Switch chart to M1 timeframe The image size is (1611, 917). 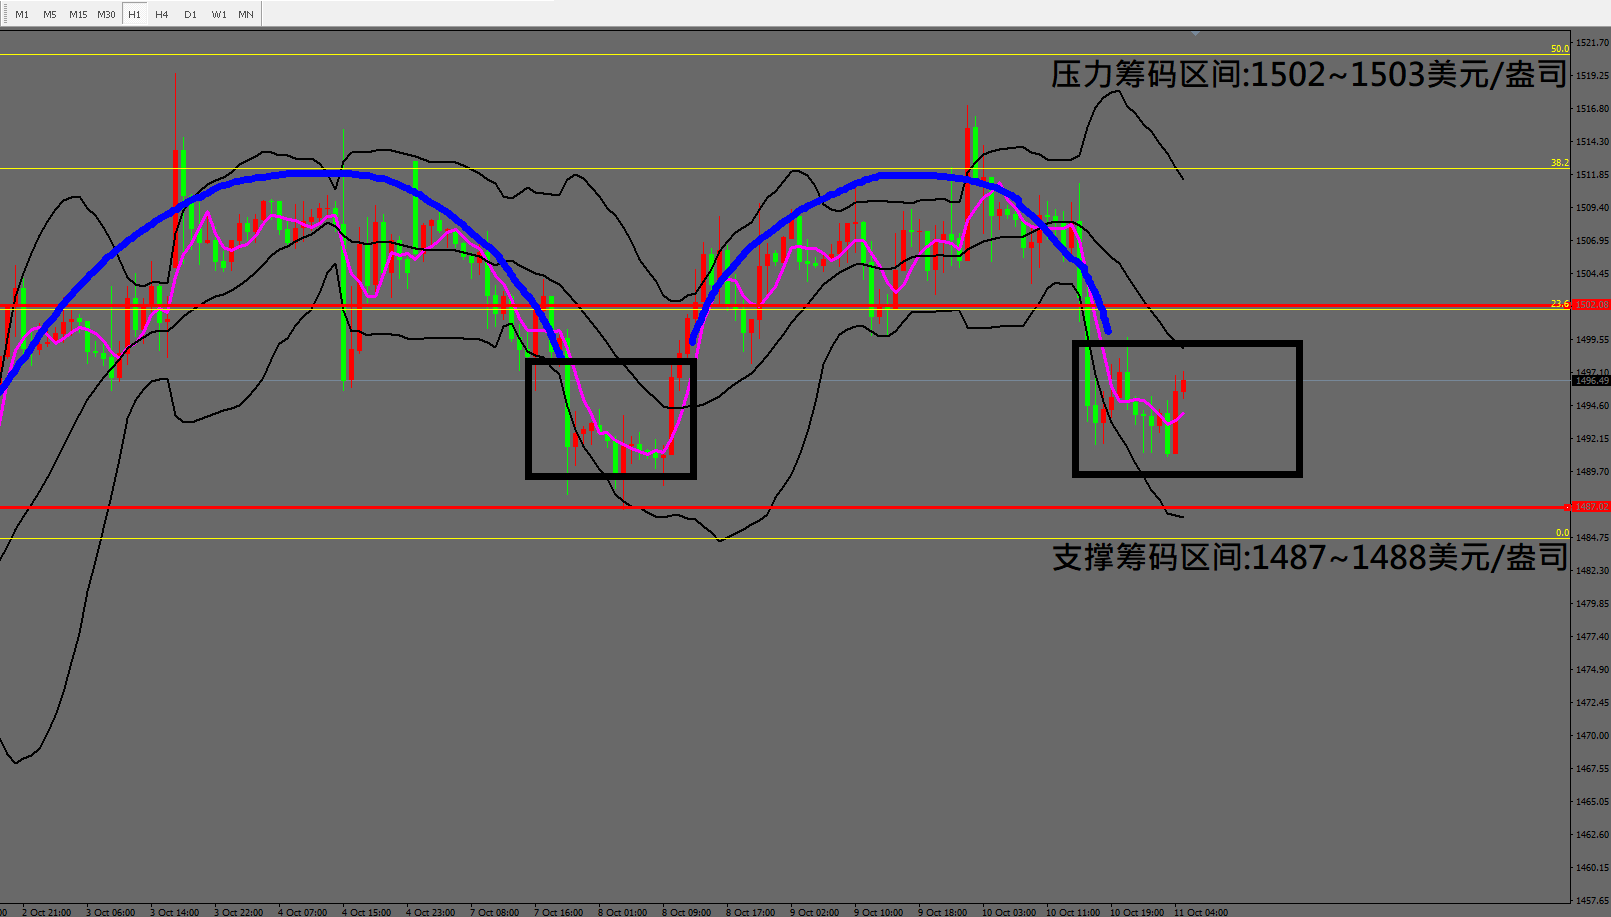point(22,14)
